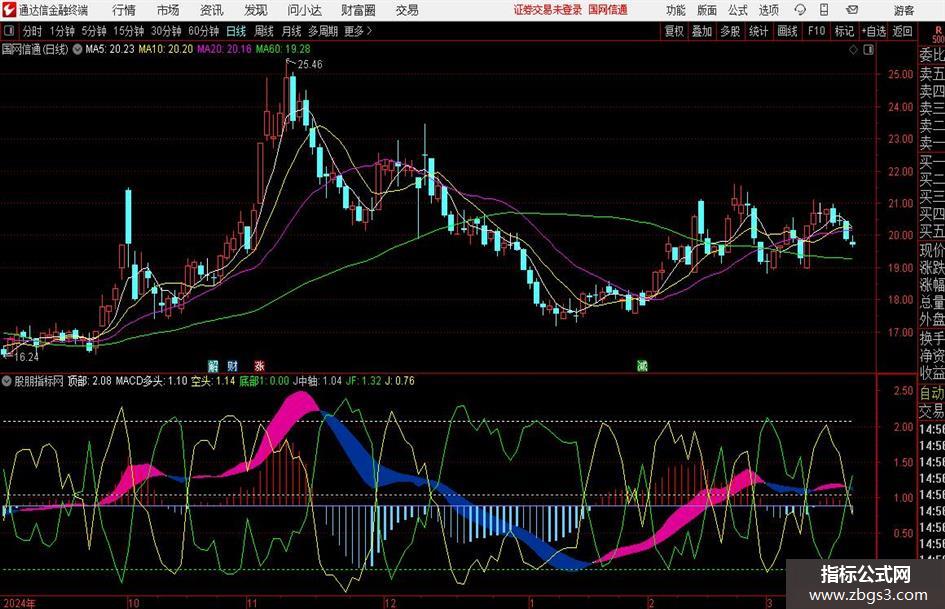945x609 pixels.
Task: Open the 资讯 menu
Action: (212, 10)
